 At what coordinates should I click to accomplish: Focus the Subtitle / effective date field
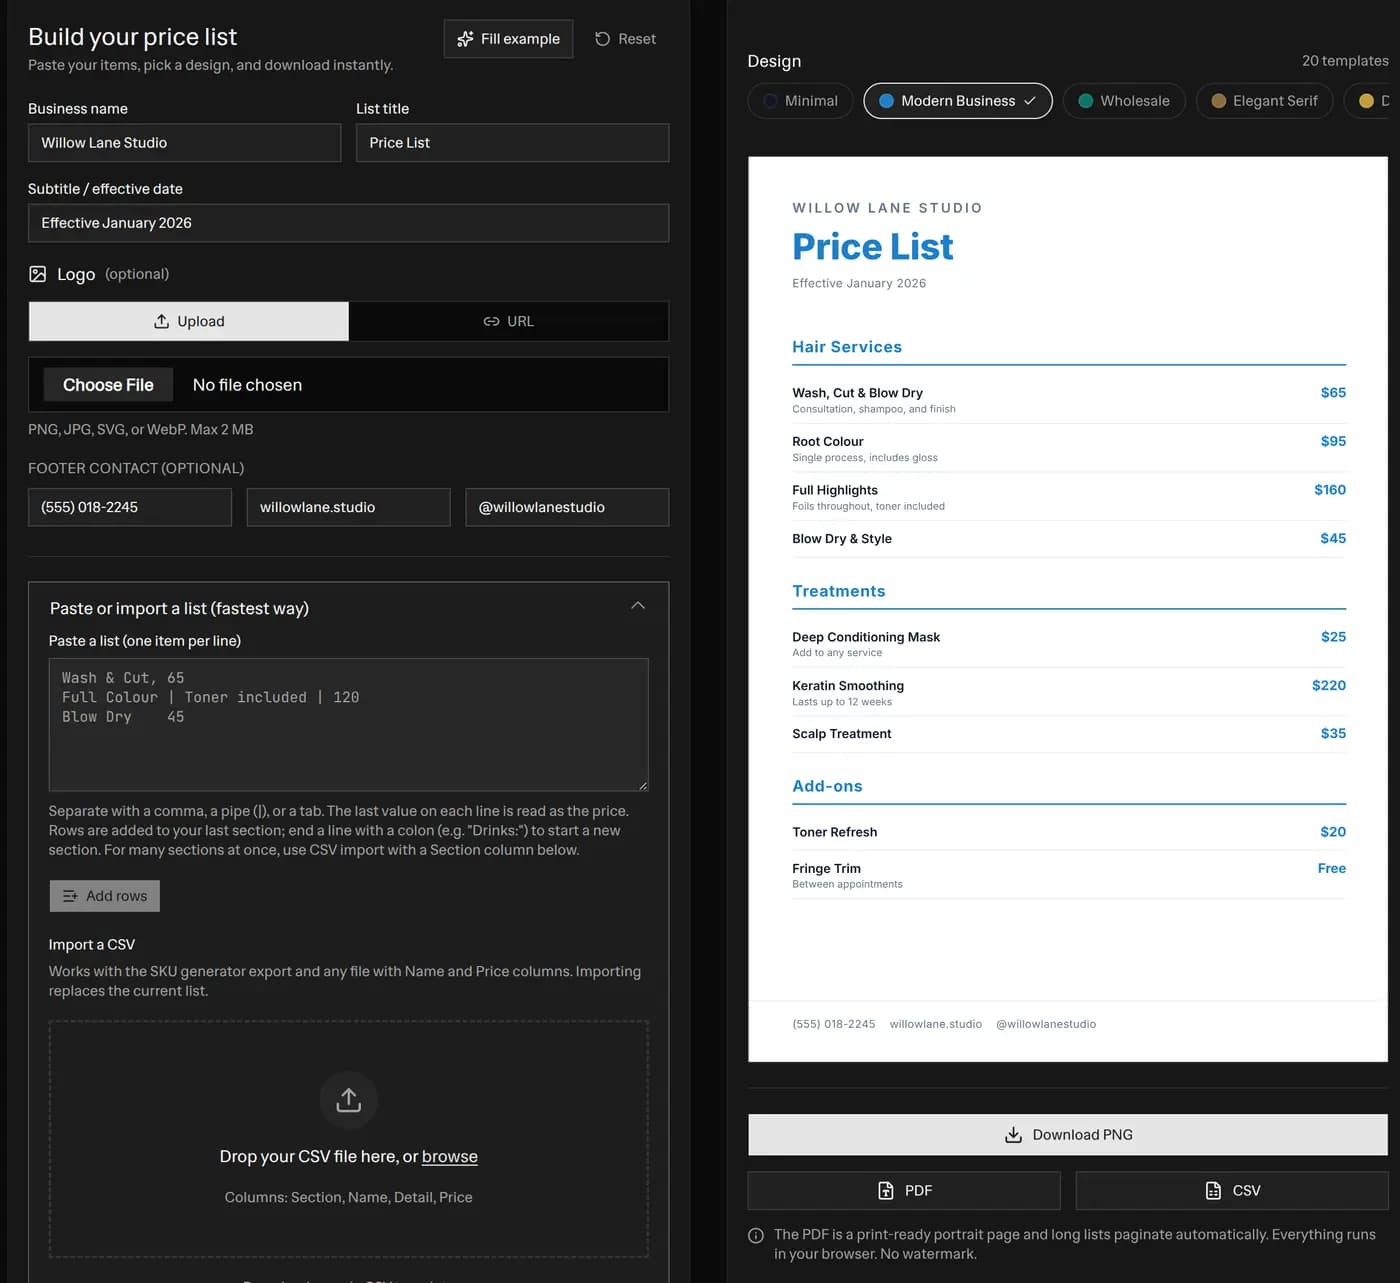click(349, 223)
